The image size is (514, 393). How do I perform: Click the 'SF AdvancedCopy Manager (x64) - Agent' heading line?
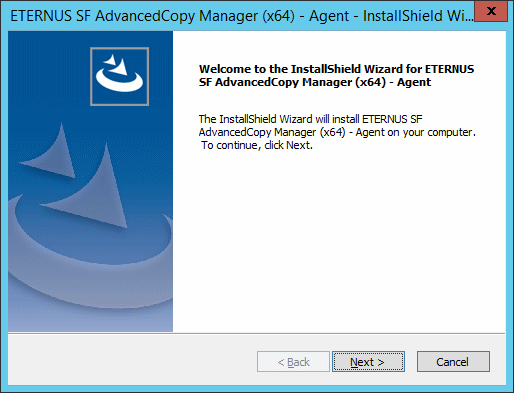tap(315, 82)
